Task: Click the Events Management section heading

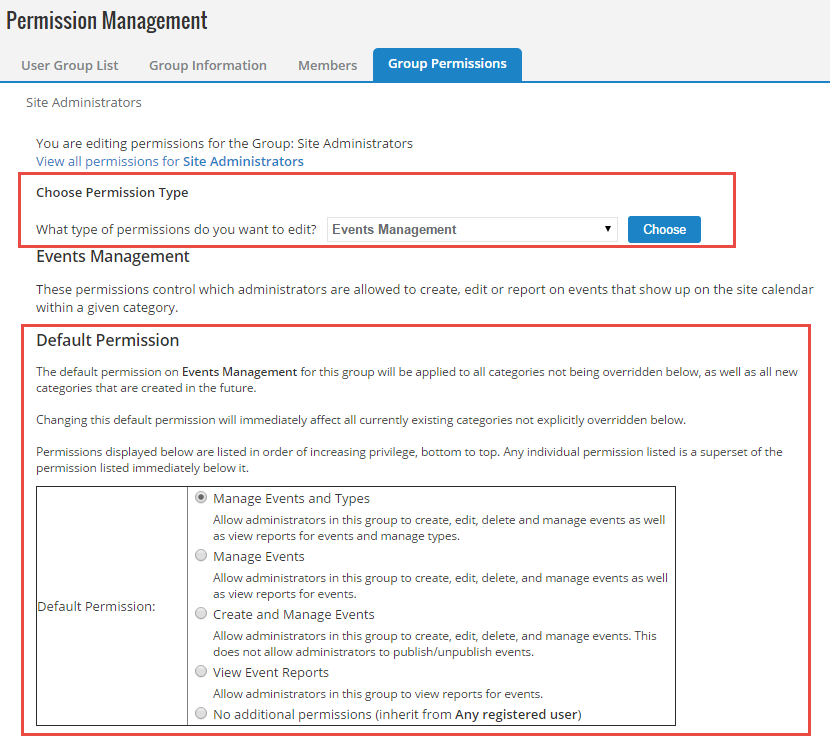Action: 113,256
